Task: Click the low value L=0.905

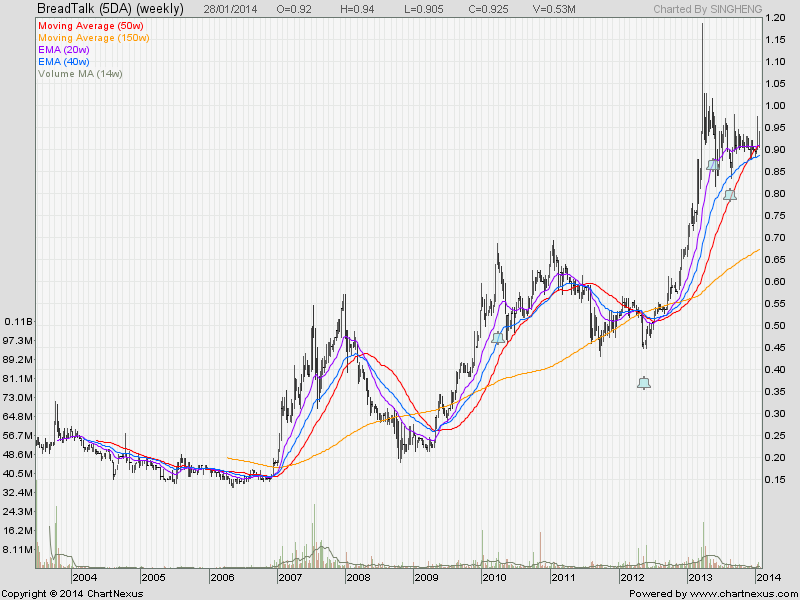Action: (x=422, y=9)
